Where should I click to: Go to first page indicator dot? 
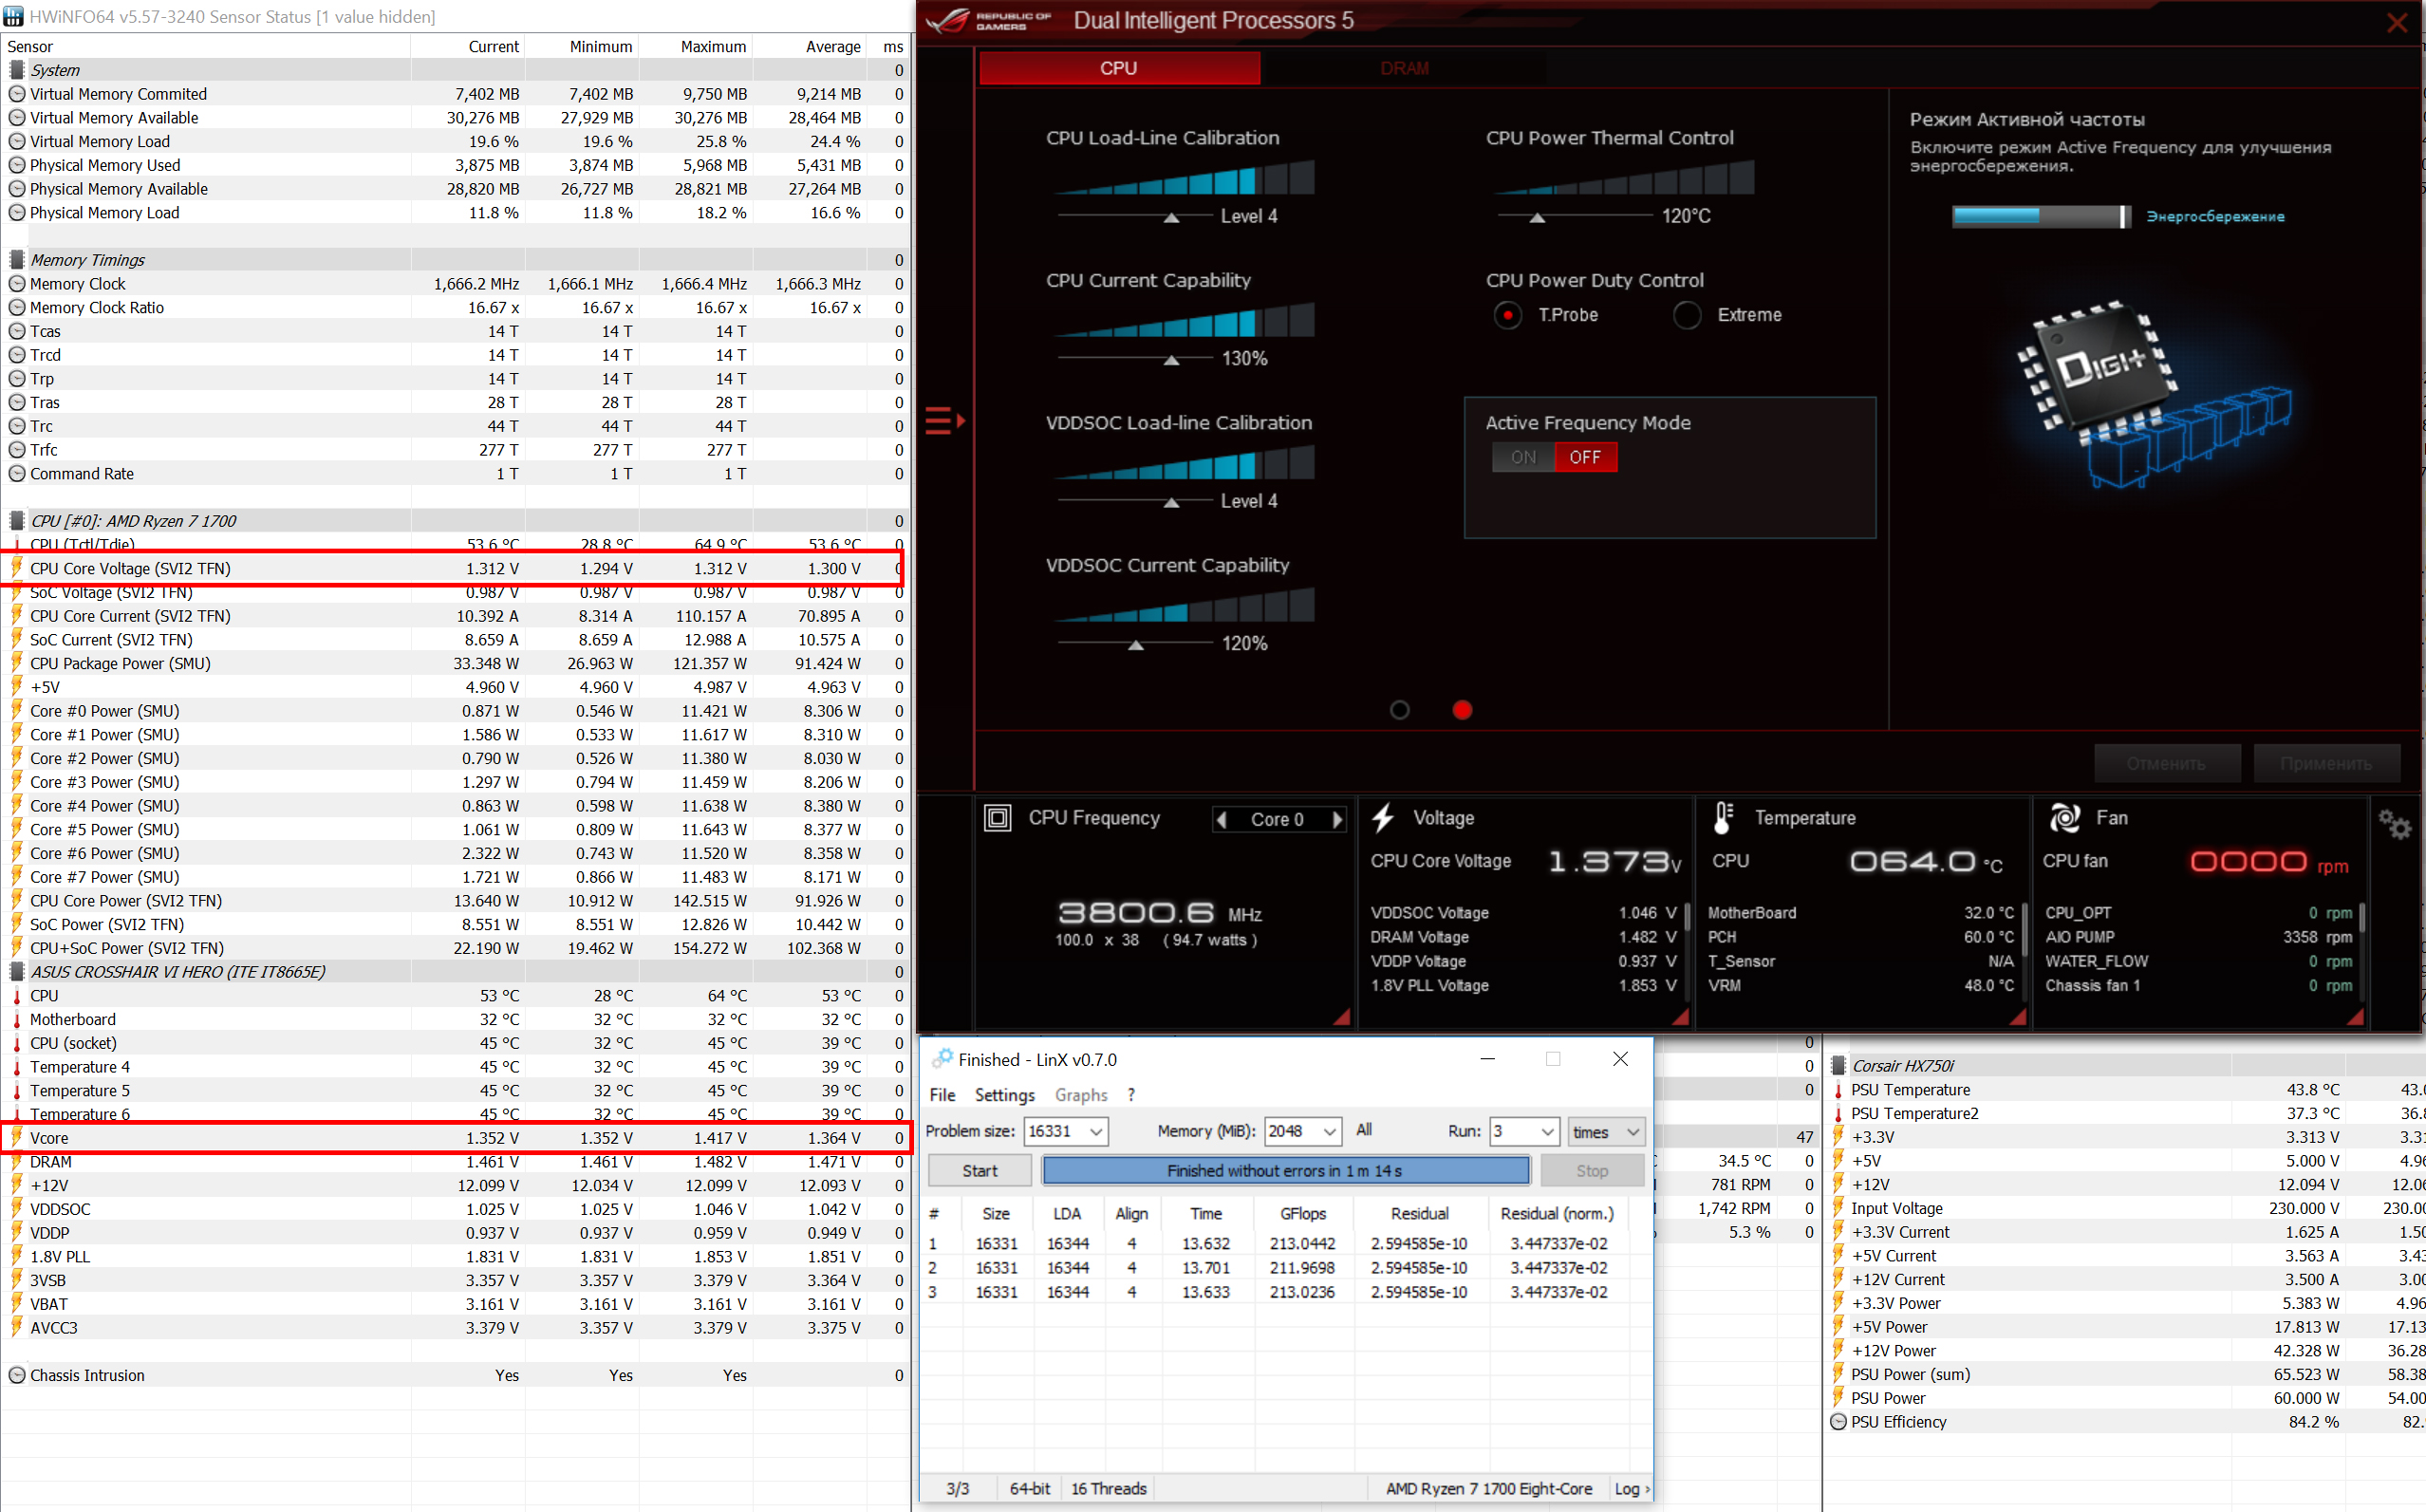coord(1400,710)
